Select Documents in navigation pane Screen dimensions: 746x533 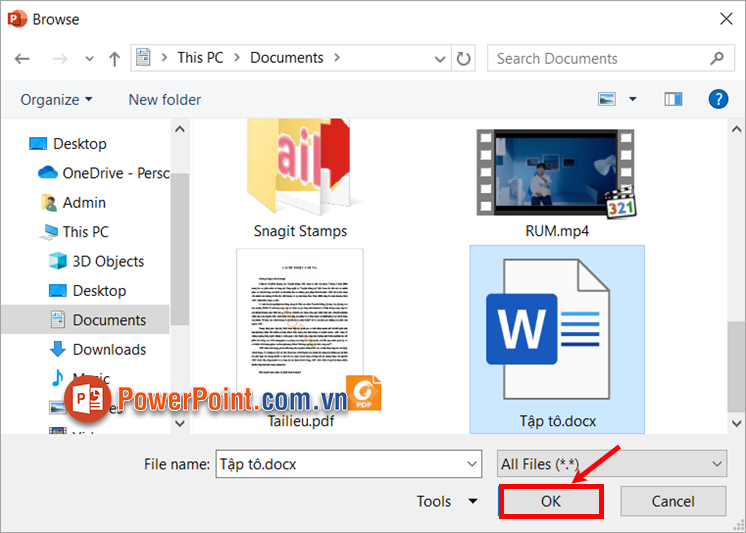(85, 320)
